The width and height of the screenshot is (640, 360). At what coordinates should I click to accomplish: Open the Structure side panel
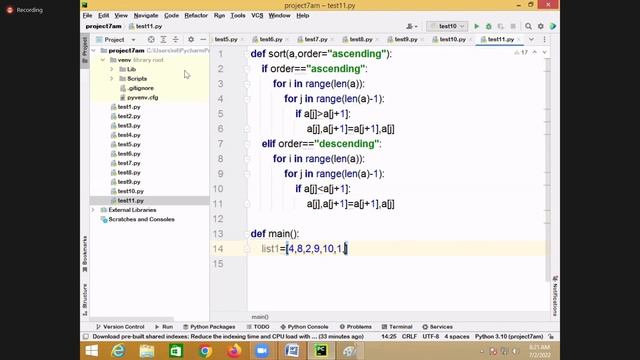[85, 299]
